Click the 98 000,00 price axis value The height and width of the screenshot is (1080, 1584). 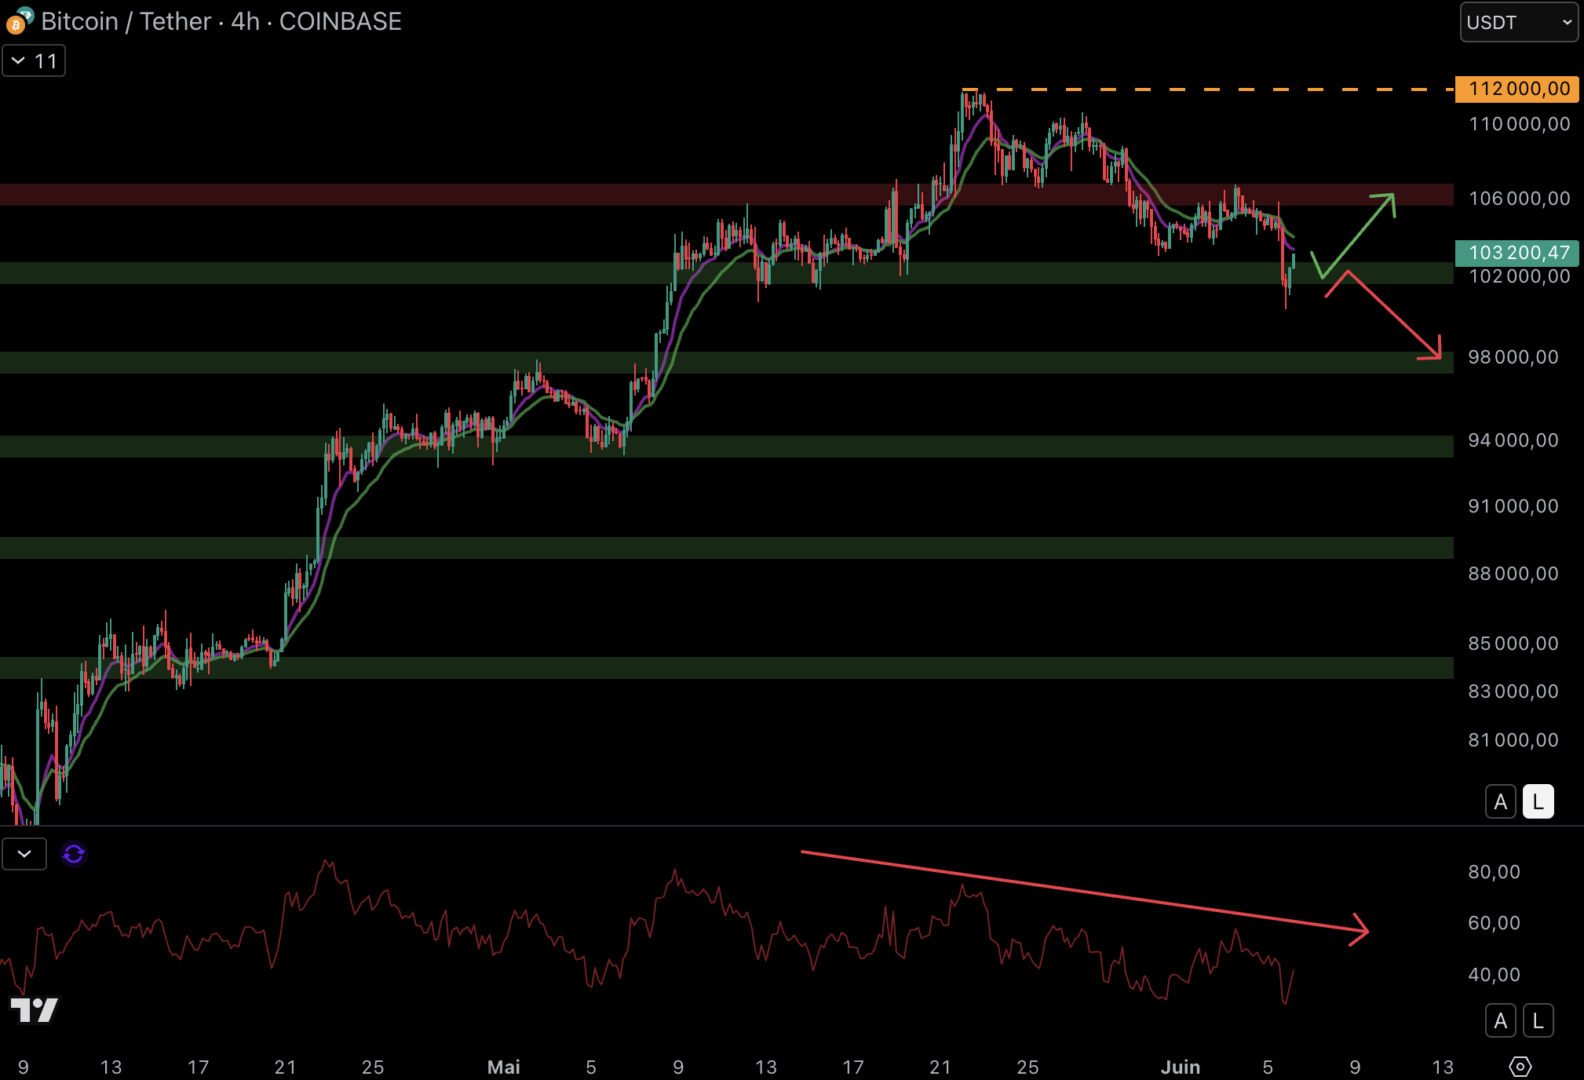[x=1513, y=357]
